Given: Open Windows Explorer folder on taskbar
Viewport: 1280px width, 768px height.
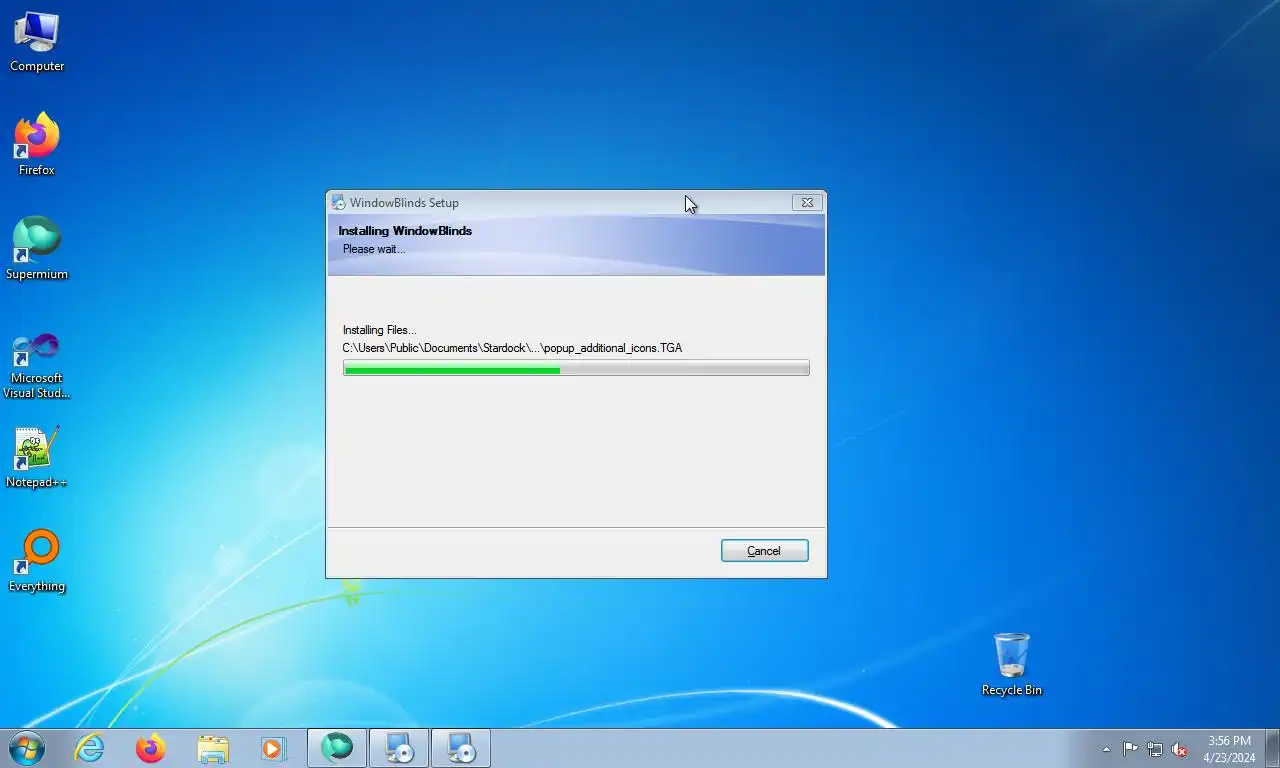Looking at the screenshot, I should point(213,748).
